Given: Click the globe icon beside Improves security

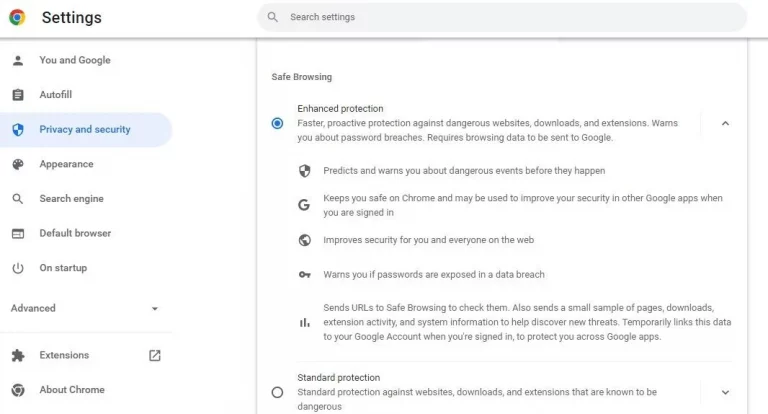Looking at the screenshot, I should pos(305,240).
